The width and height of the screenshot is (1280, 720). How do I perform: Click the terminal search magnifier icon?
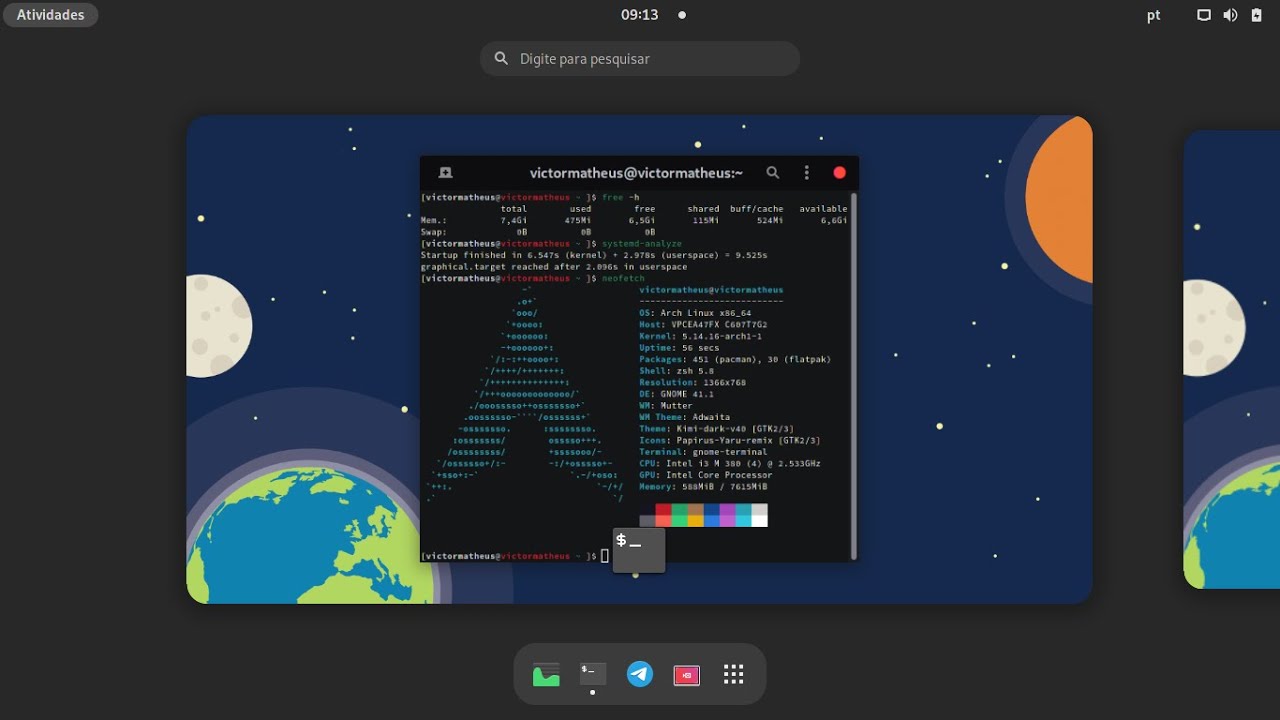[x=773, y=173]
